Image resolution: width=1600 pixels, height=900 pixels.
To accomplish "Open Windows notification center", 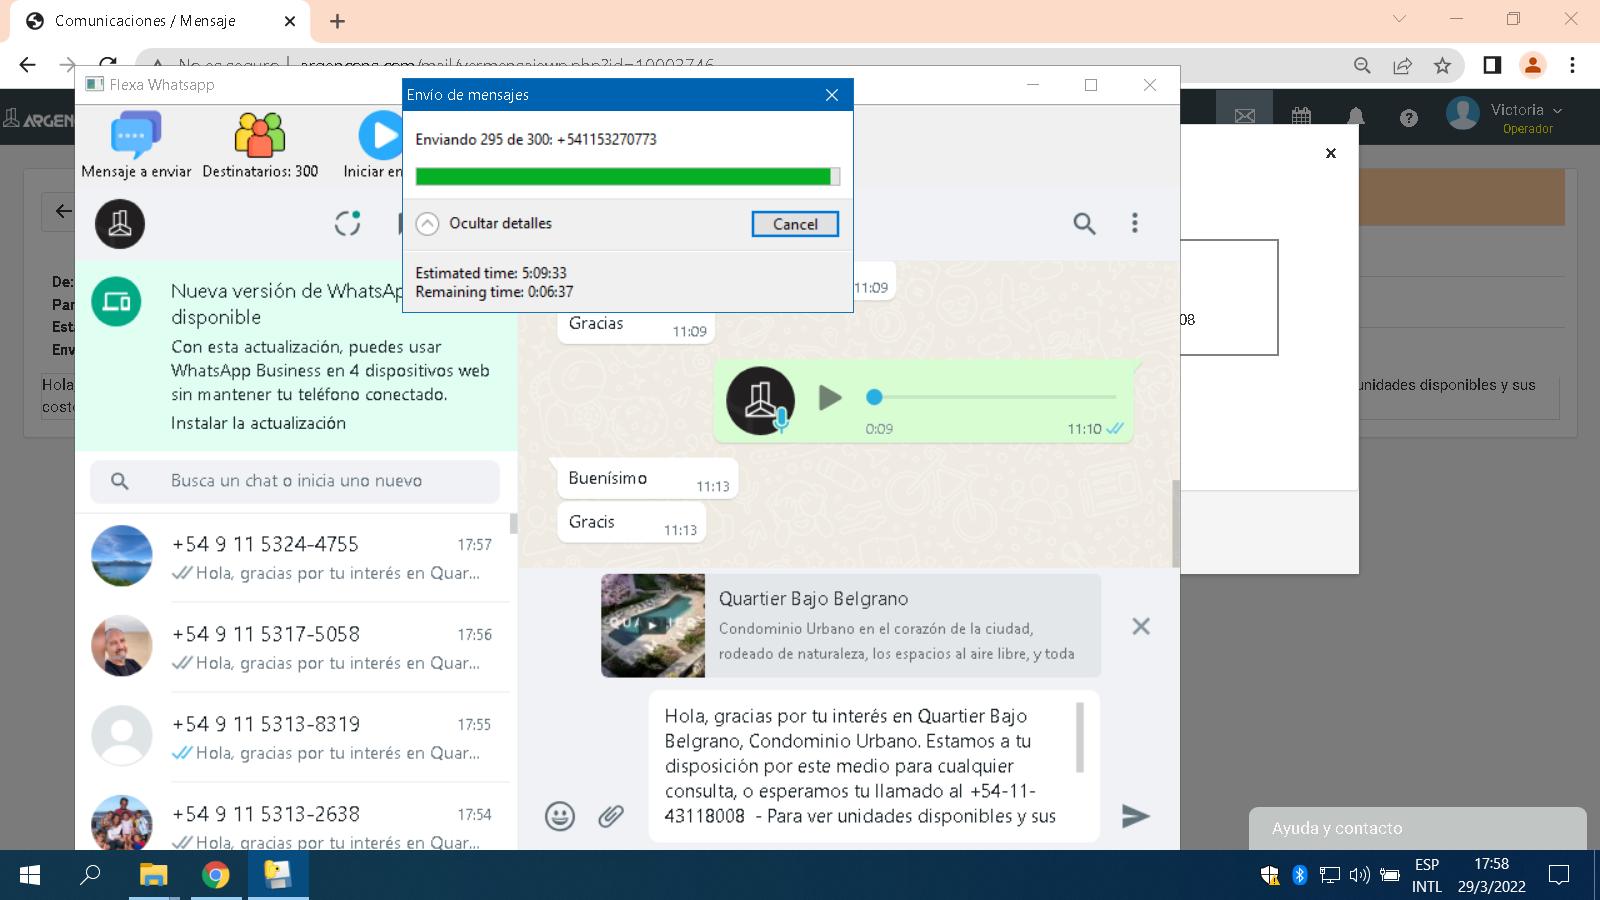I will [x=1559, y=875].
